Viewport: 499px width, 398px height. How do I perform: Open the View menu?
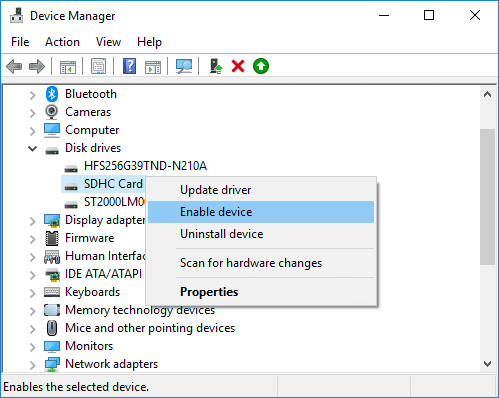pyautogui.click(x=108, y=42)
